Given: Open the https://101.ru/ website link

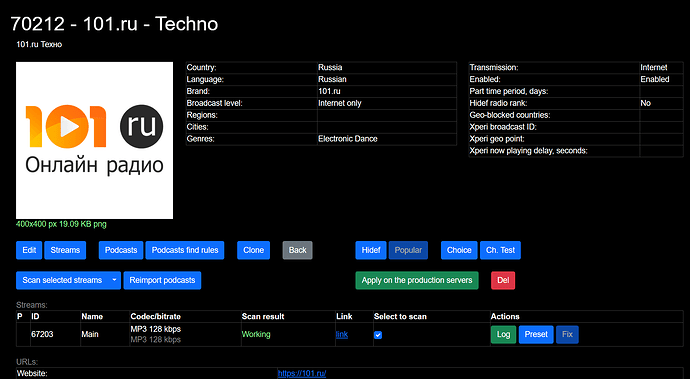Looking at the screenshot, I should point(302,373).
